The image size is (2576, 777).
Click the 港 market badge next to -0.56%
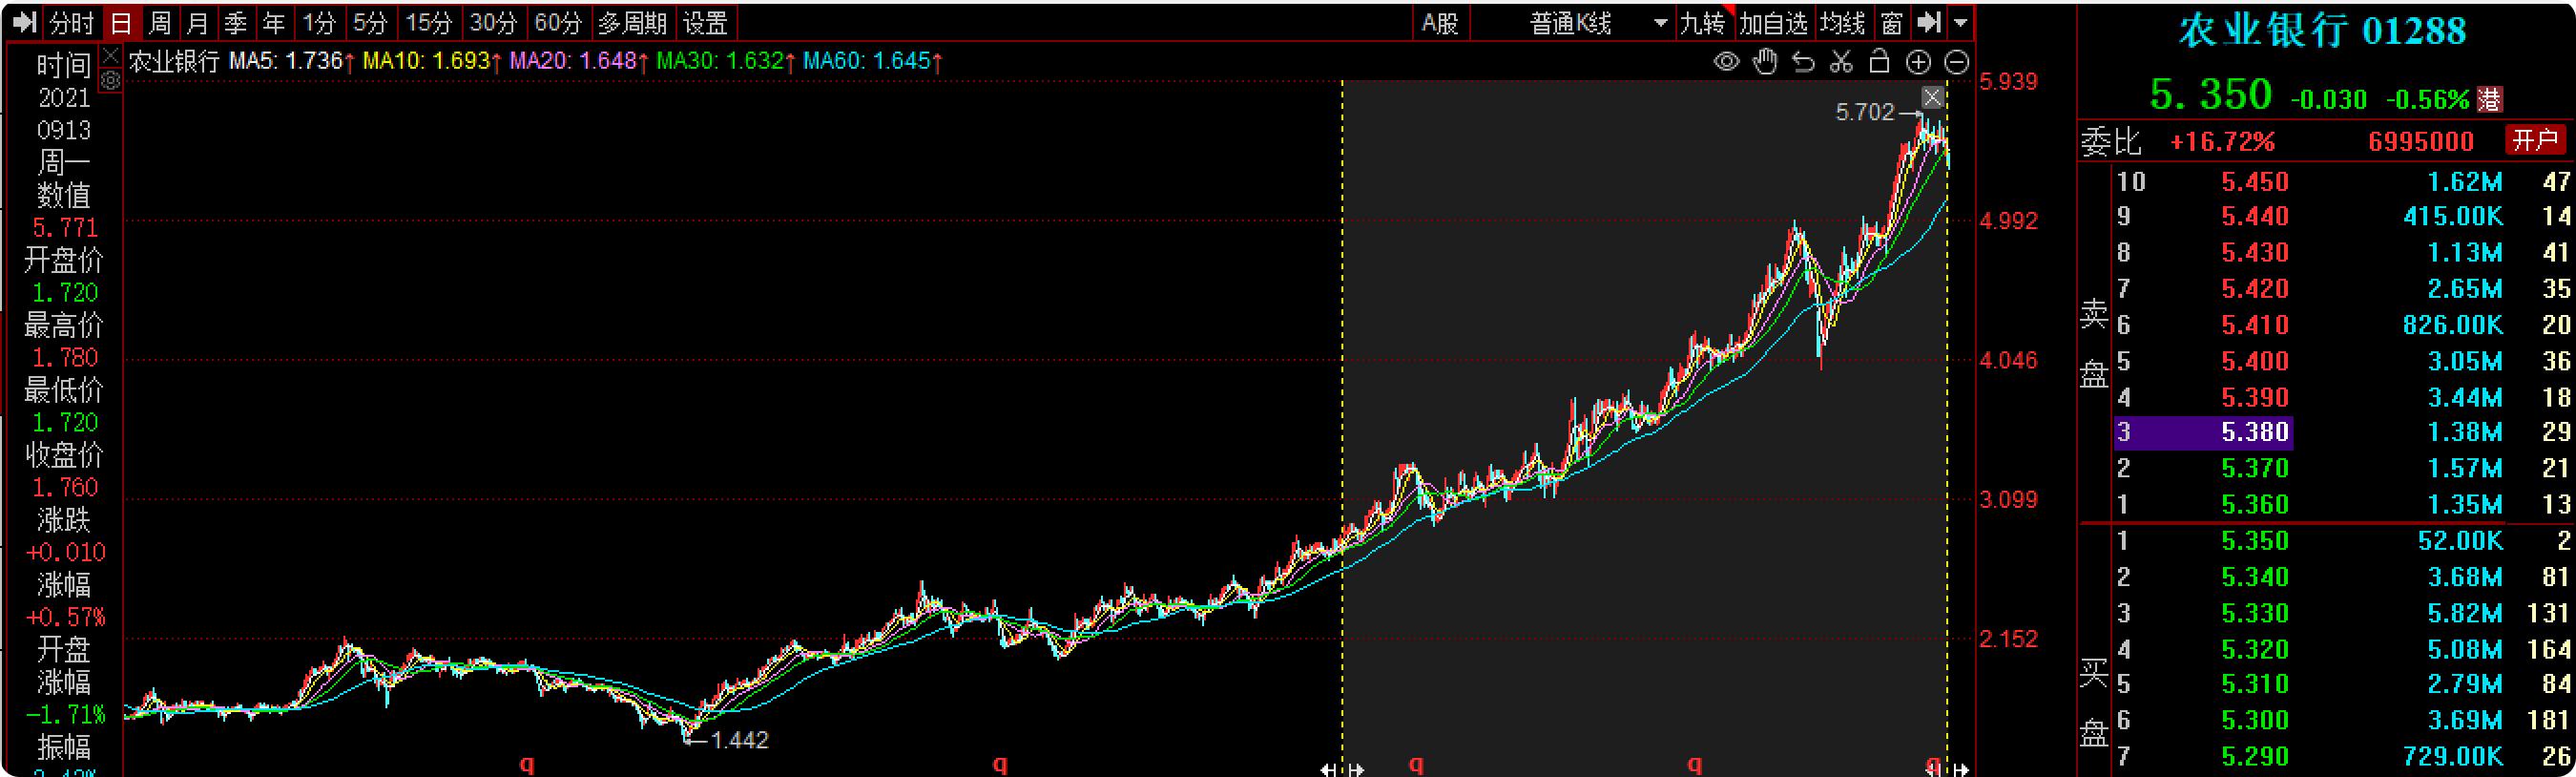coord(2489,99)
